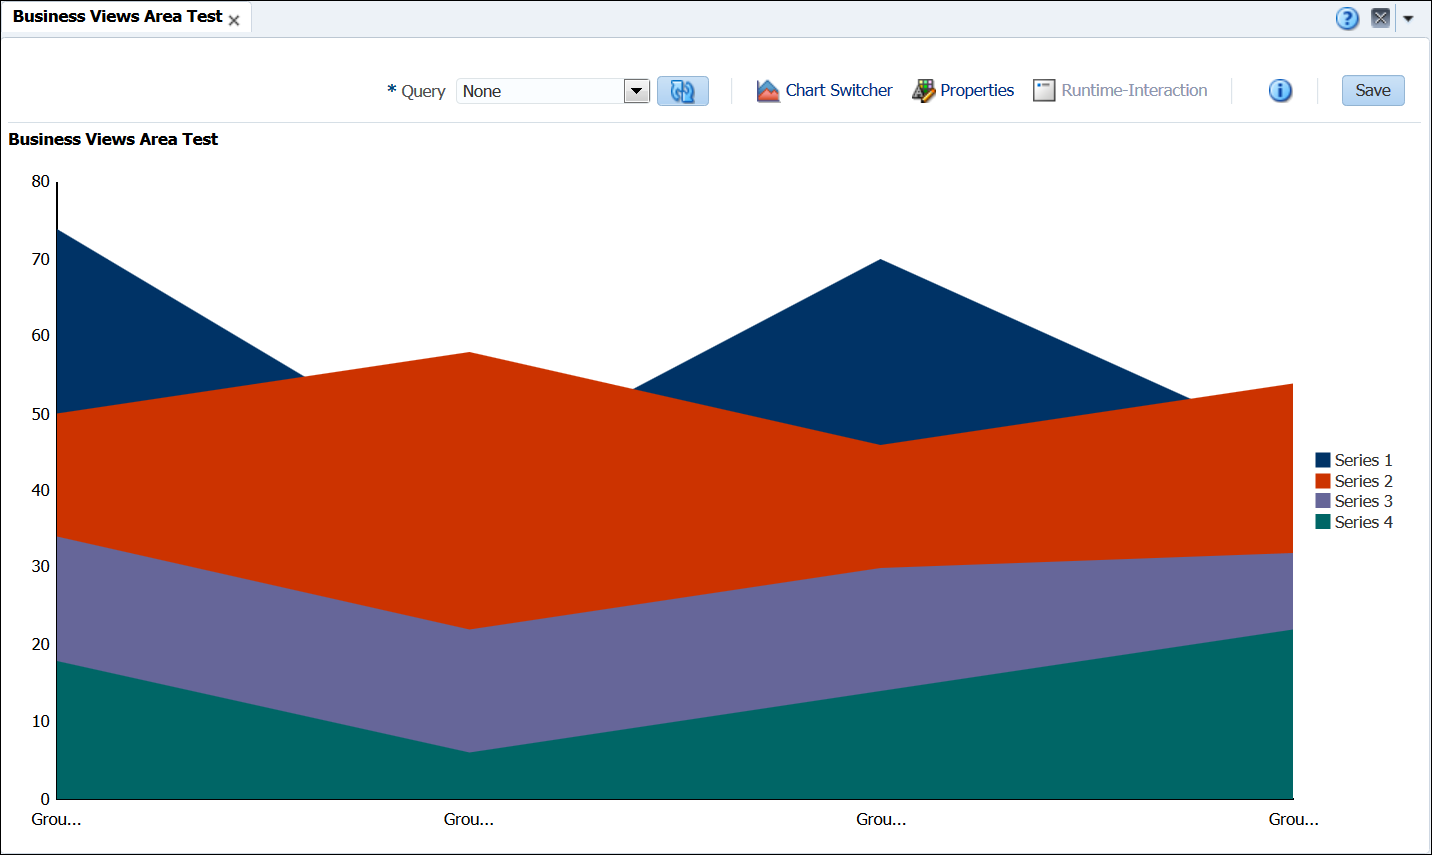
Task: Click the orange Series 2 chart area
Action: 470,480
